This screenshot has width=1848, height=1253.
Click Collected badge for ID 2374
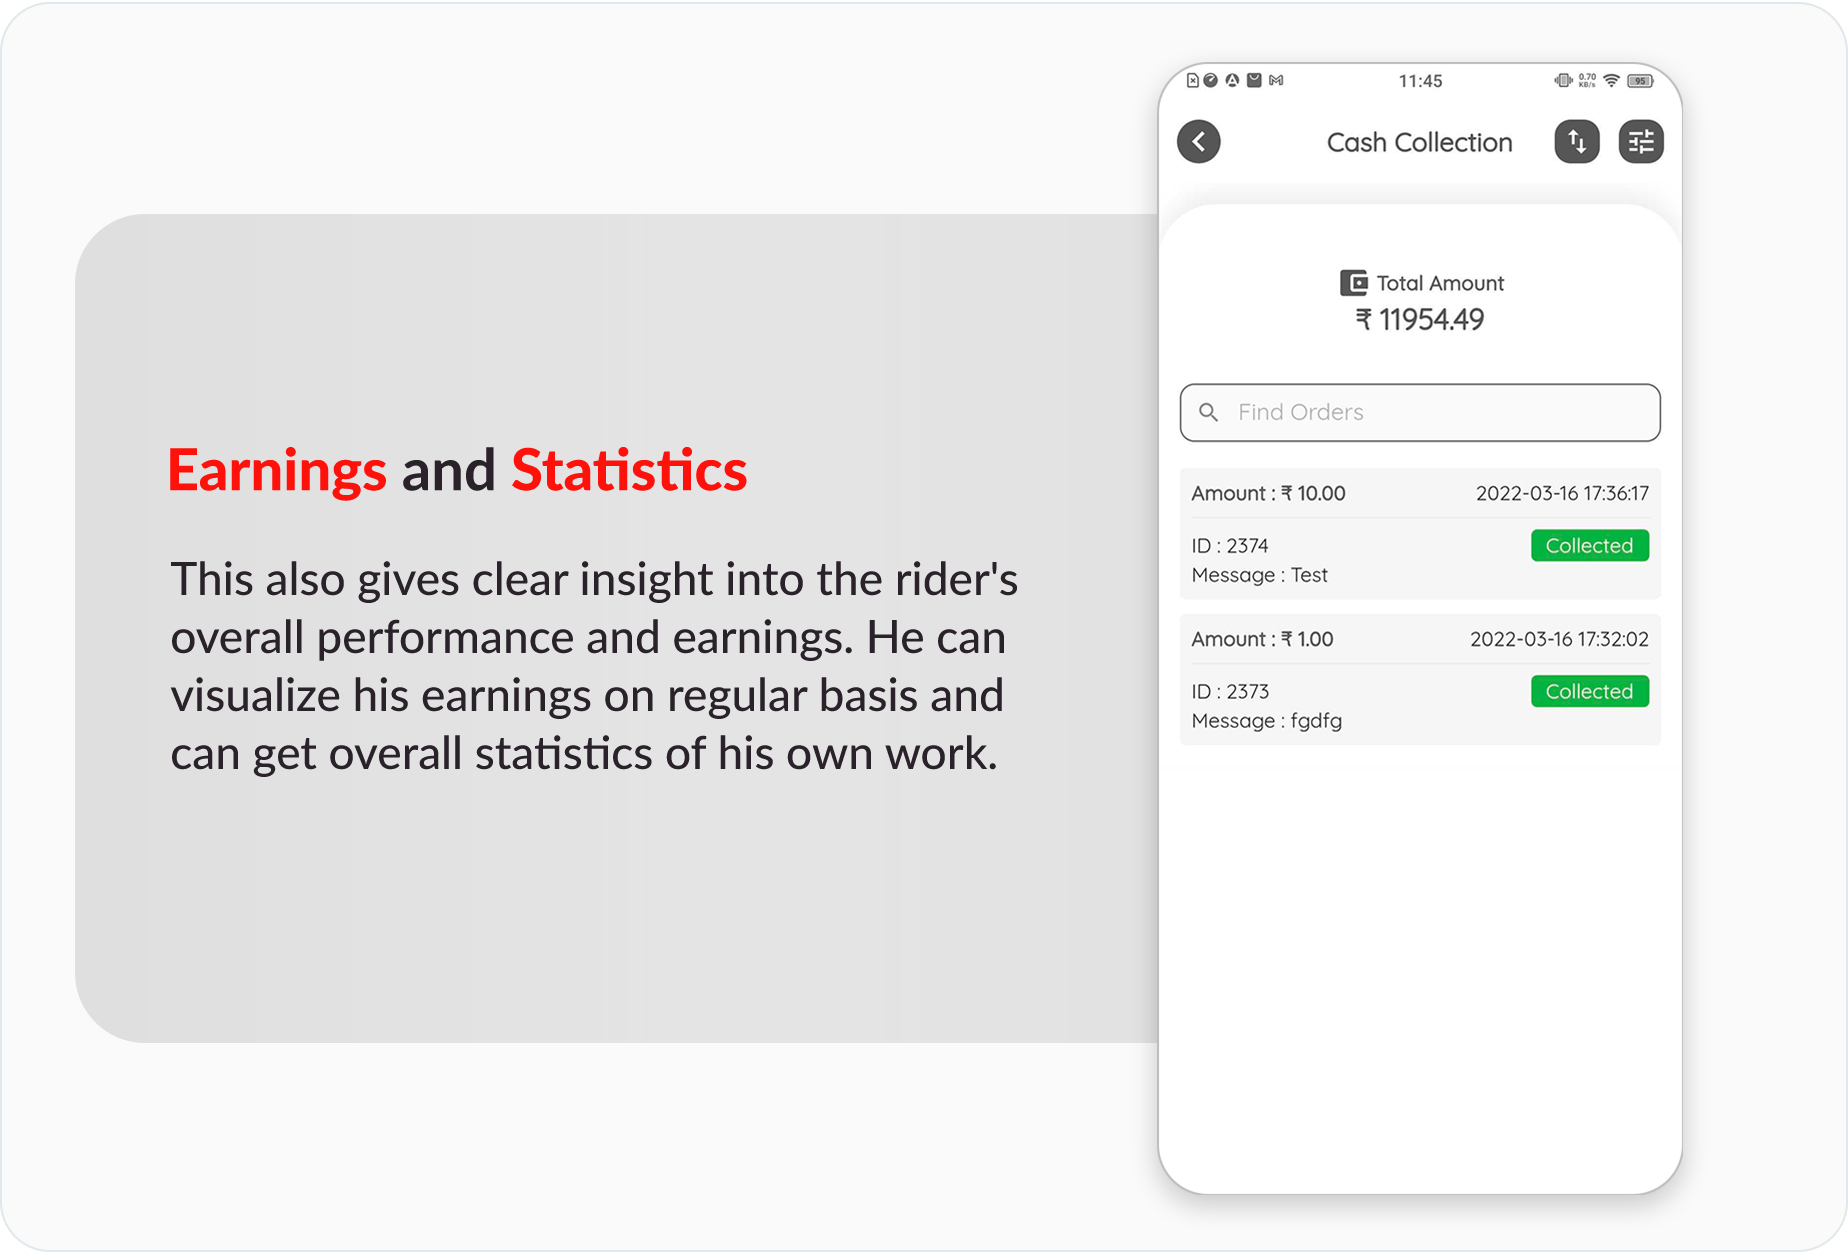(x=1590, y=545)
